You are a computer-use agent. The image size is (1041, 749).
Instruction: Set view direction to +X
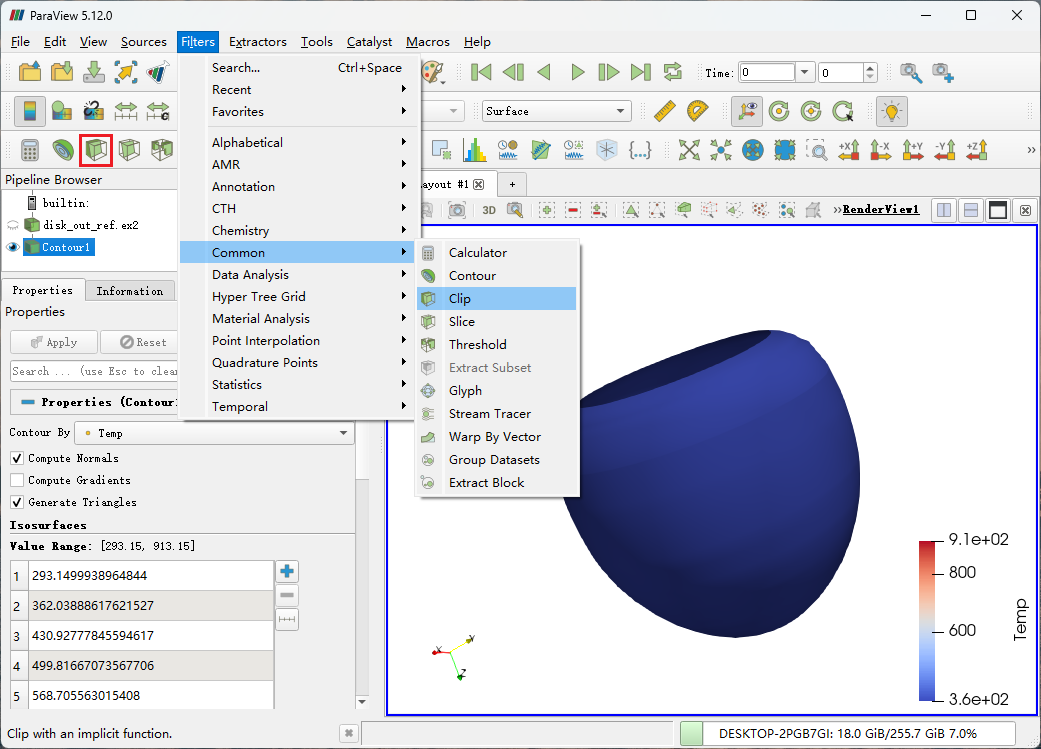(x=849, y=150)
